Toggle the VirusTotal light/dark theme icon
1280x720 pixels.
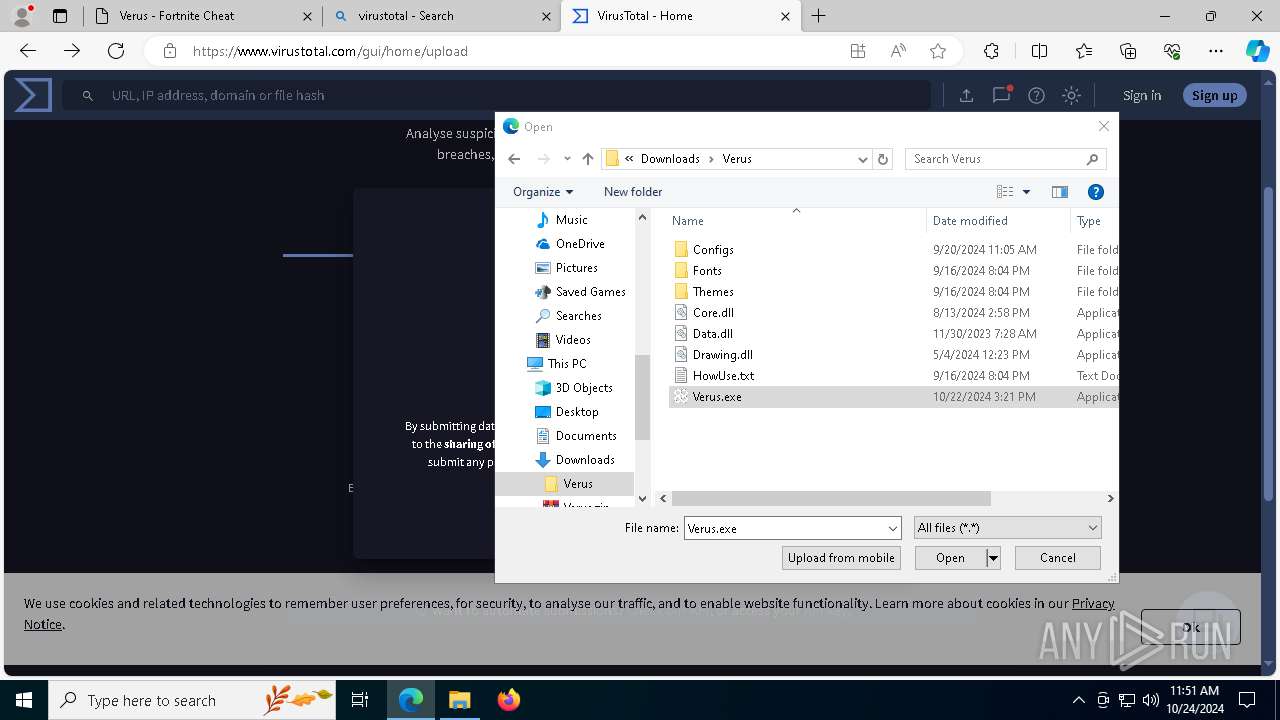[x=1071, y=95]
